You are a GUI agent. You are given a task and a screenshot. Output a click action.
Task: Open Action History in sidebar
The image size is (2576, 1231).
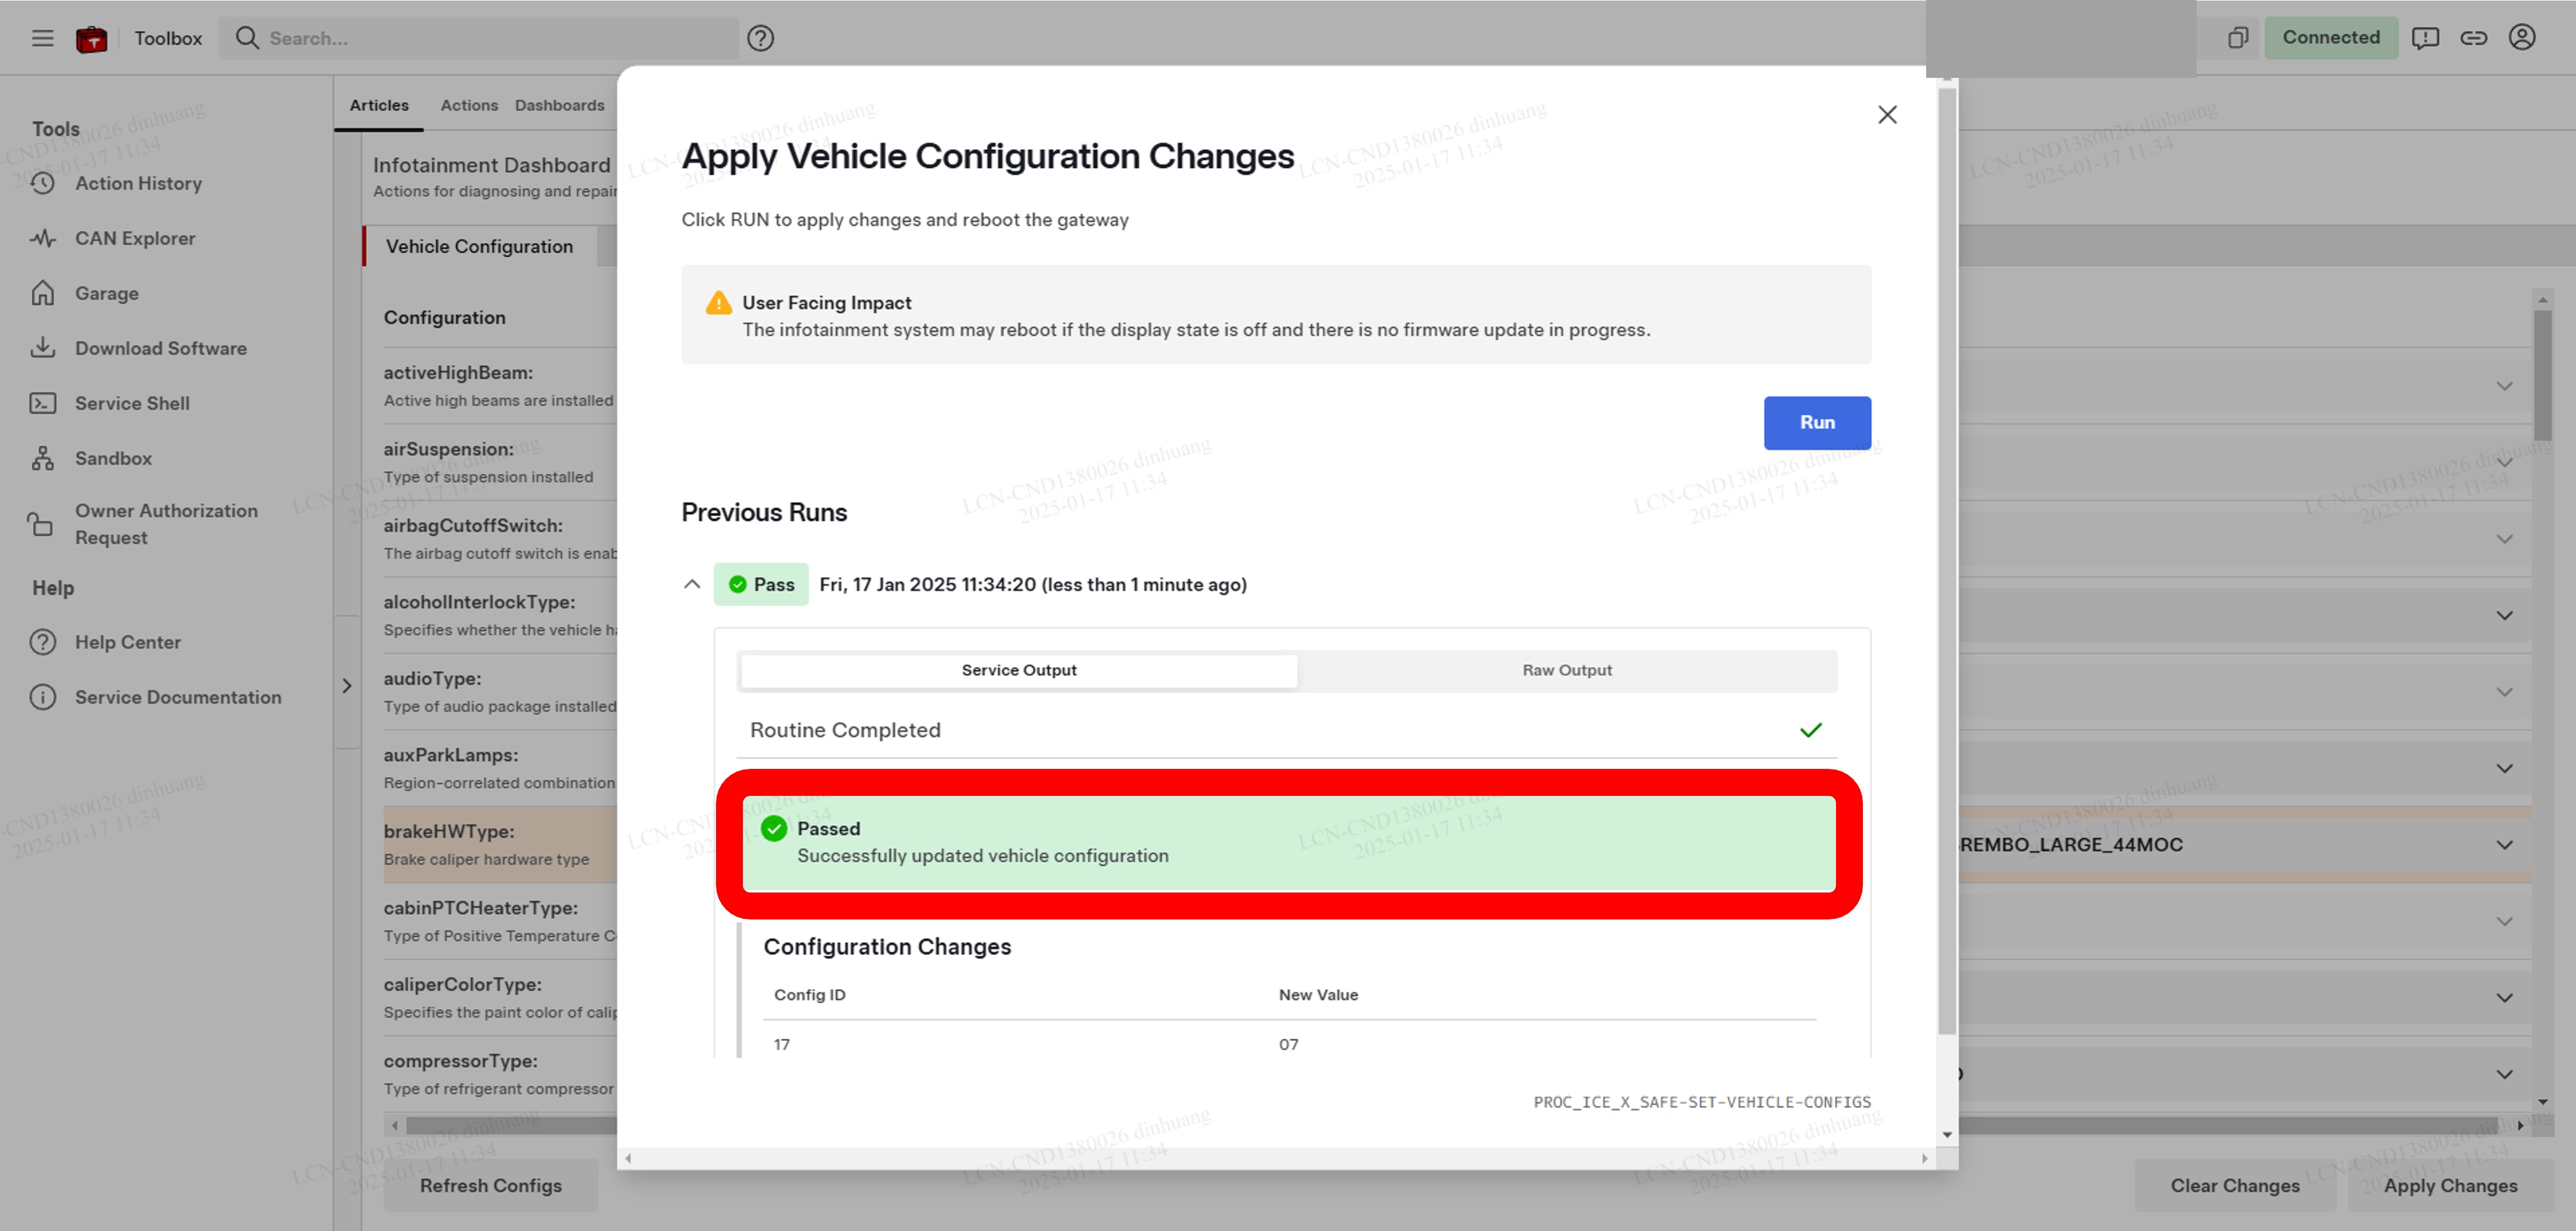138,183
